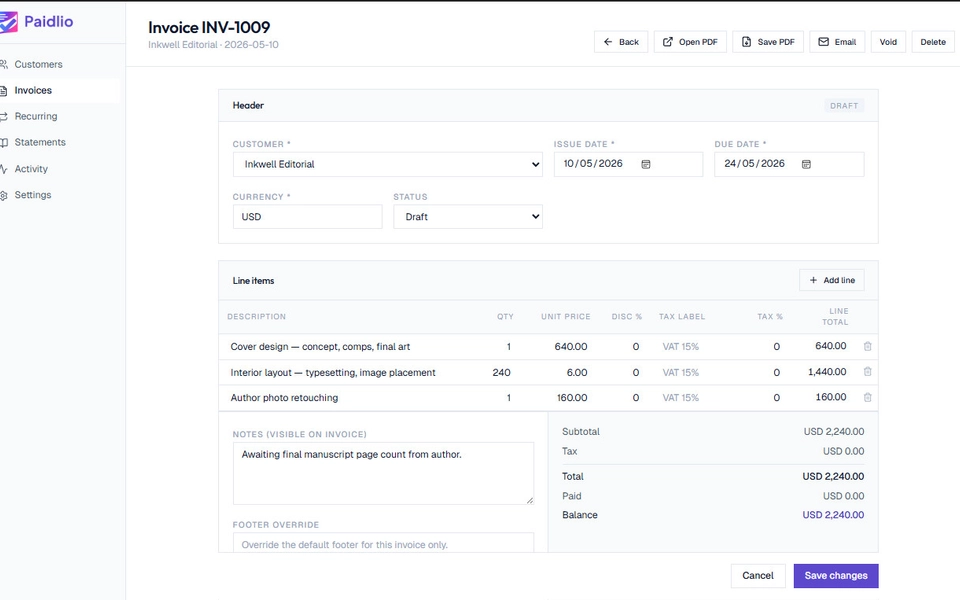The height and width of the screenshot is (600, 960).
Task: Click VAT 15% on Author photo row
Action: coord(680,398)
